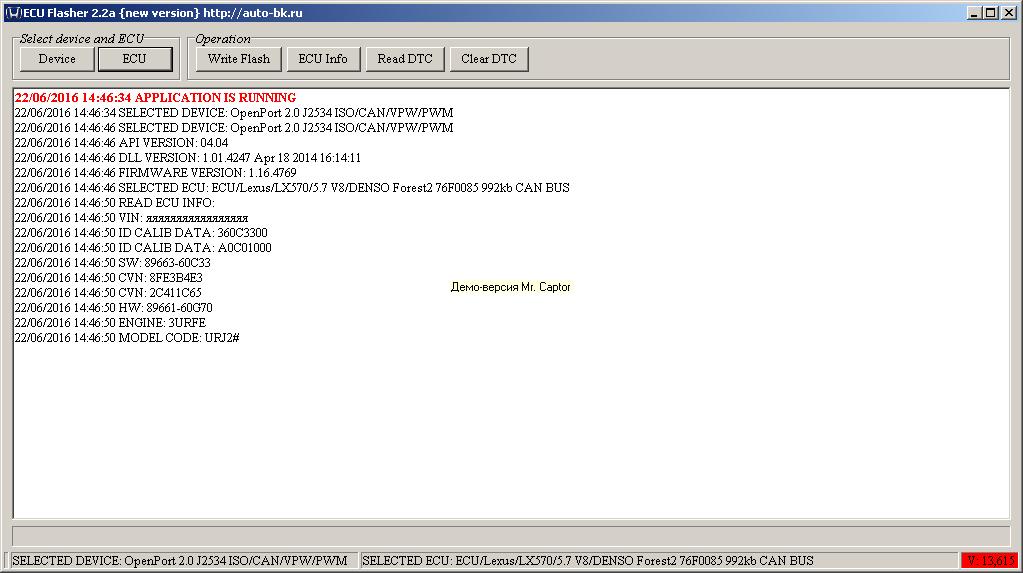This screenshot has height=573, width=1023.
Task: Click the SELECTED ECU status bar entry
Action: tap(658, 561)
